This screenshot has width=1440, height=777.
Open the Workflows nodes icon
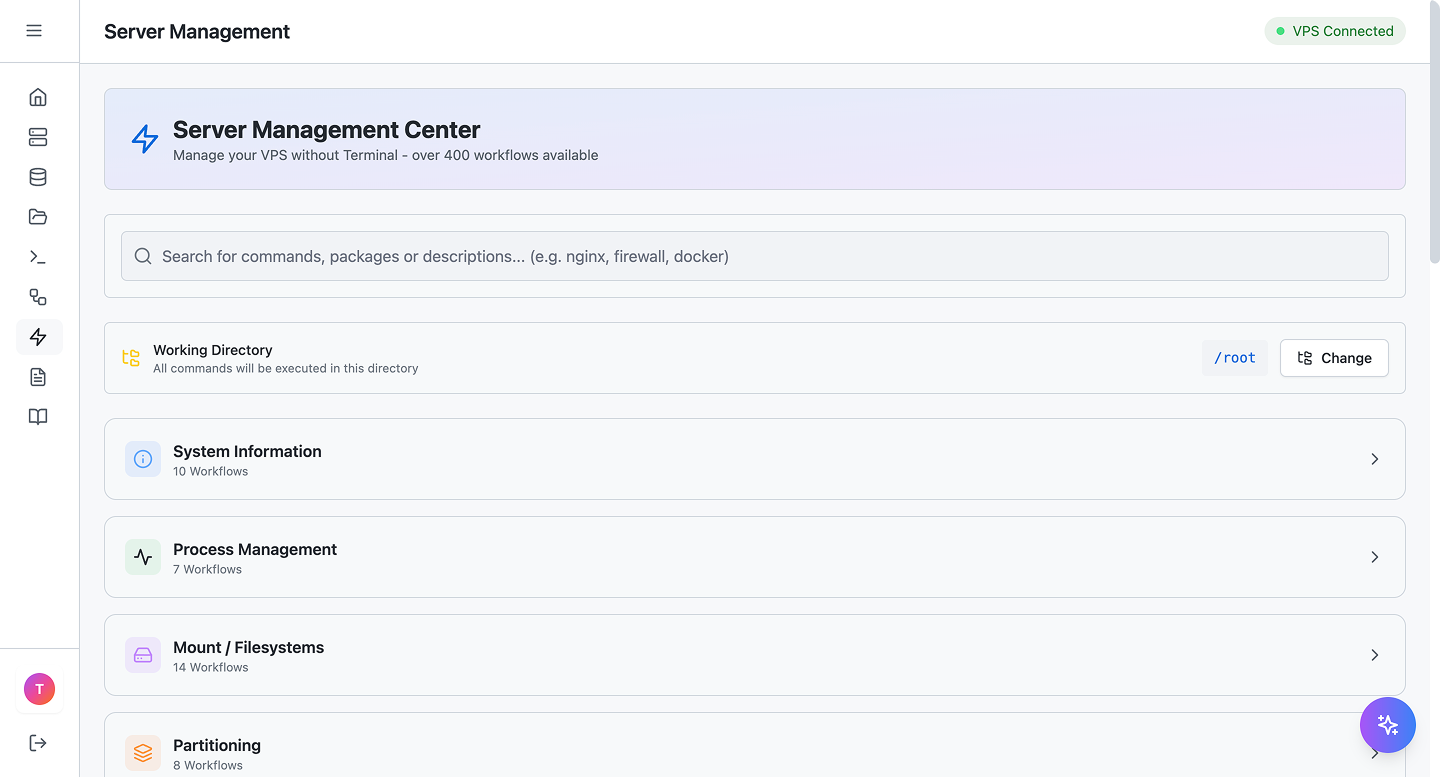tap(38, 297)
